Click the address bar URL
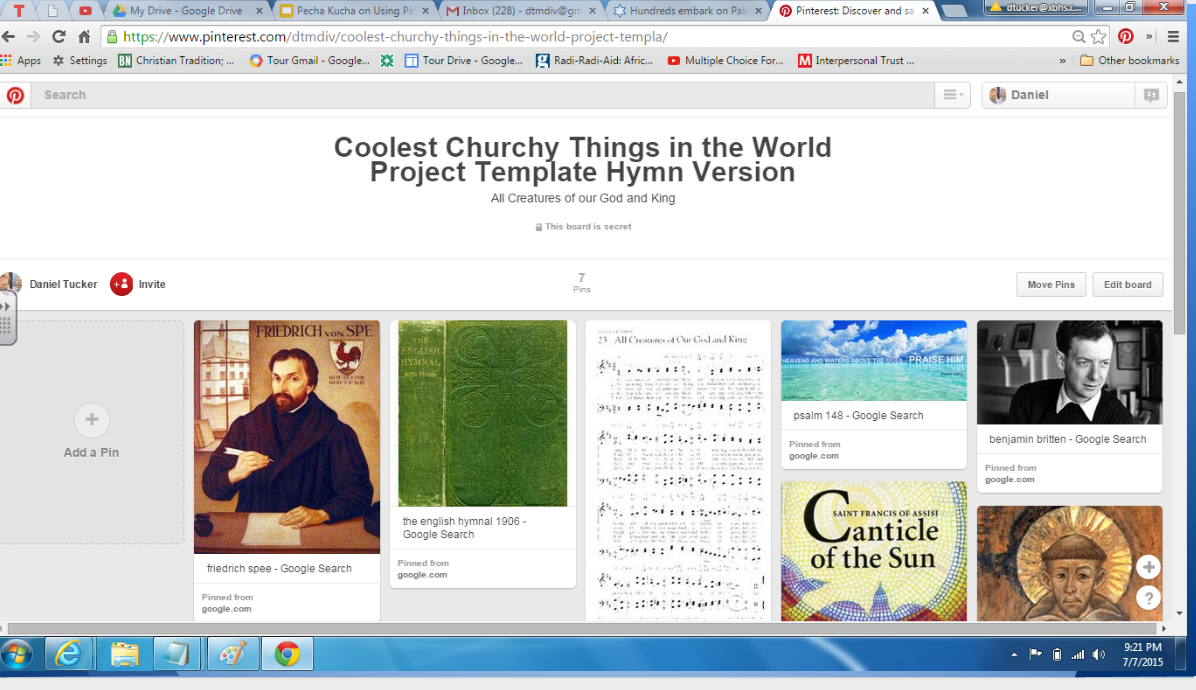This screenshot has width=1196, height=690. (x=395, y=37)
